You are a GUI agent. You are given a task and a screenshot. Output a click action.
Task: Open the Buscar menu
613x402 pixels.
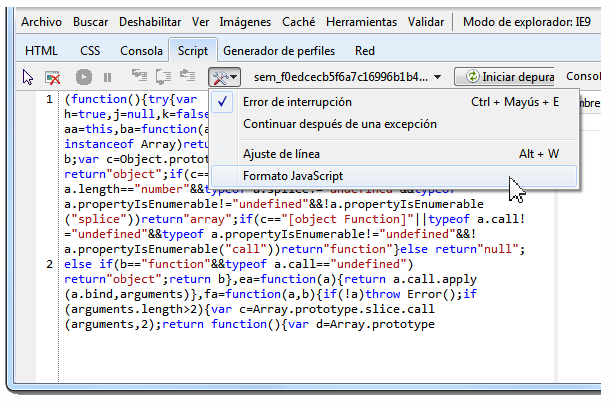pos(90,22)
